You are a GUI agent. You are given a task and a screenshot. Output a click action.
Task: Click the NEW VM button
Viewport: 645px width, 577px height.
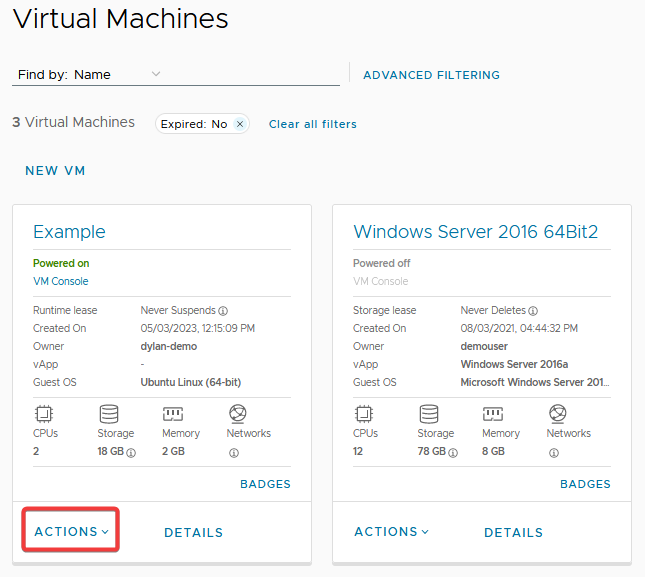coord(55,171)
